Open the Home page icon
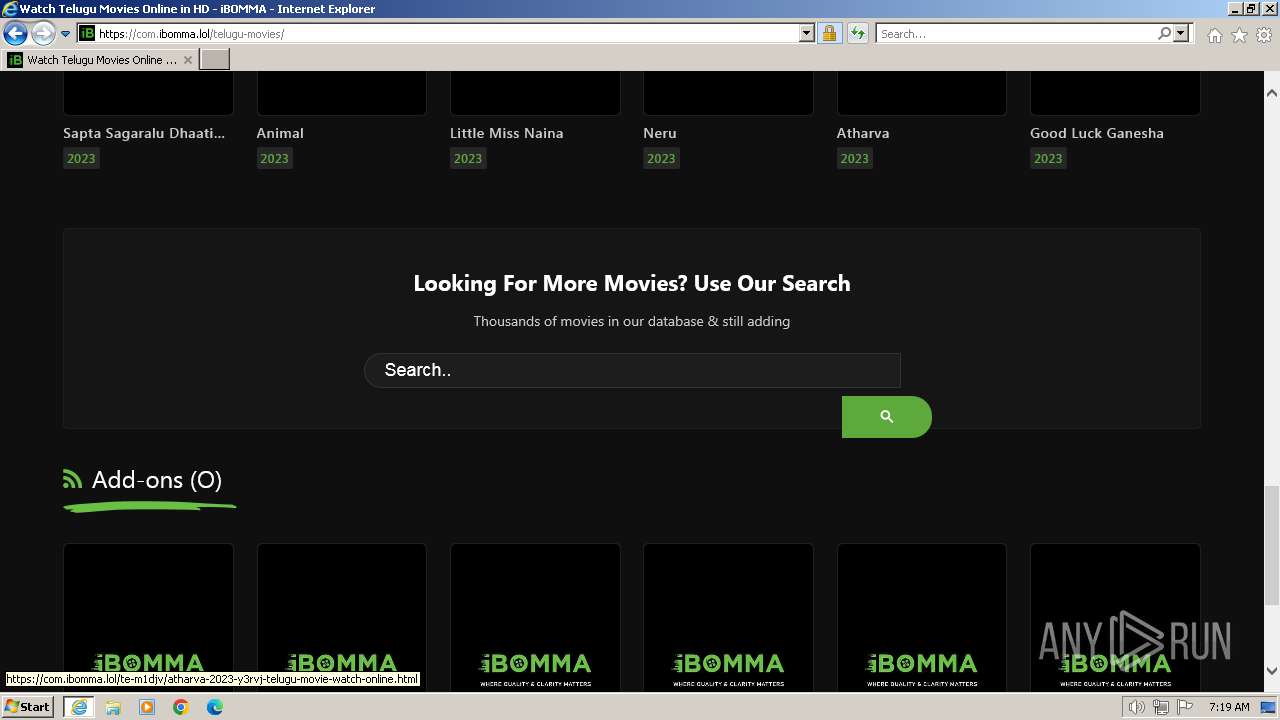The width and height of the screenshot is (1280, 720). point(1214,35)
